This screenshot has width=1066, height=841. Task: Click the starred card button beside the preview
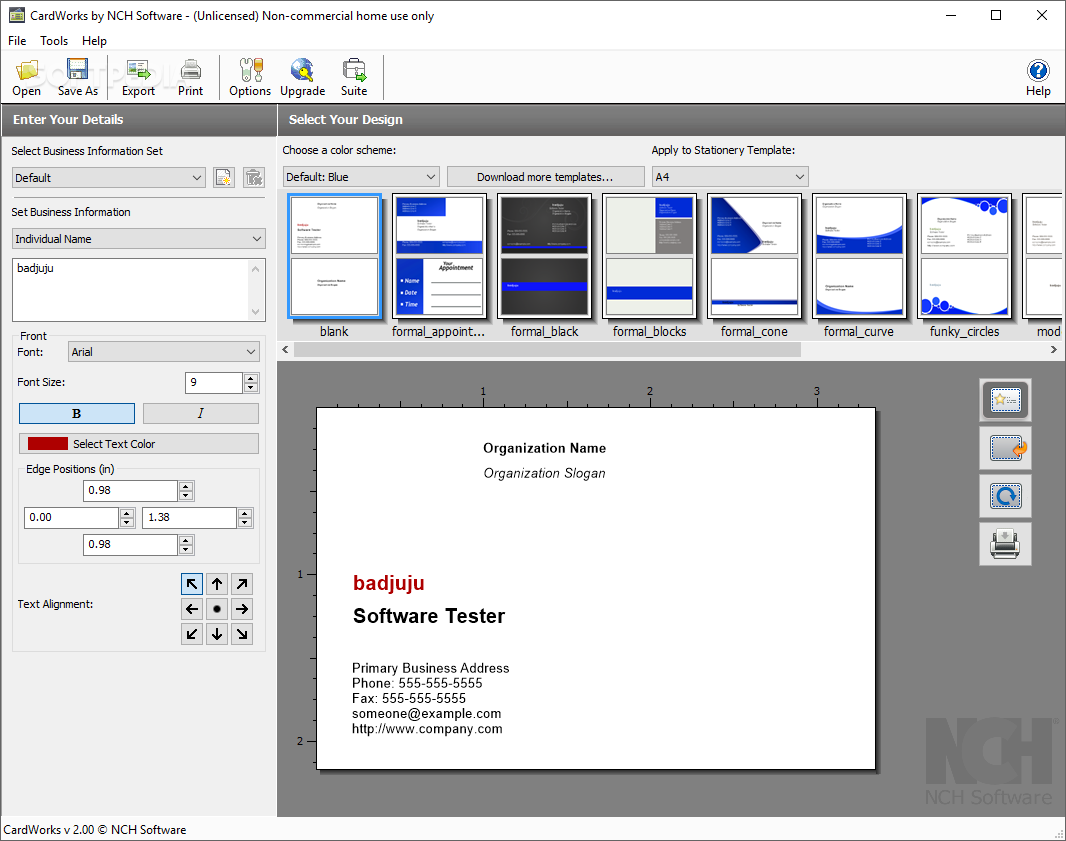1005,400
